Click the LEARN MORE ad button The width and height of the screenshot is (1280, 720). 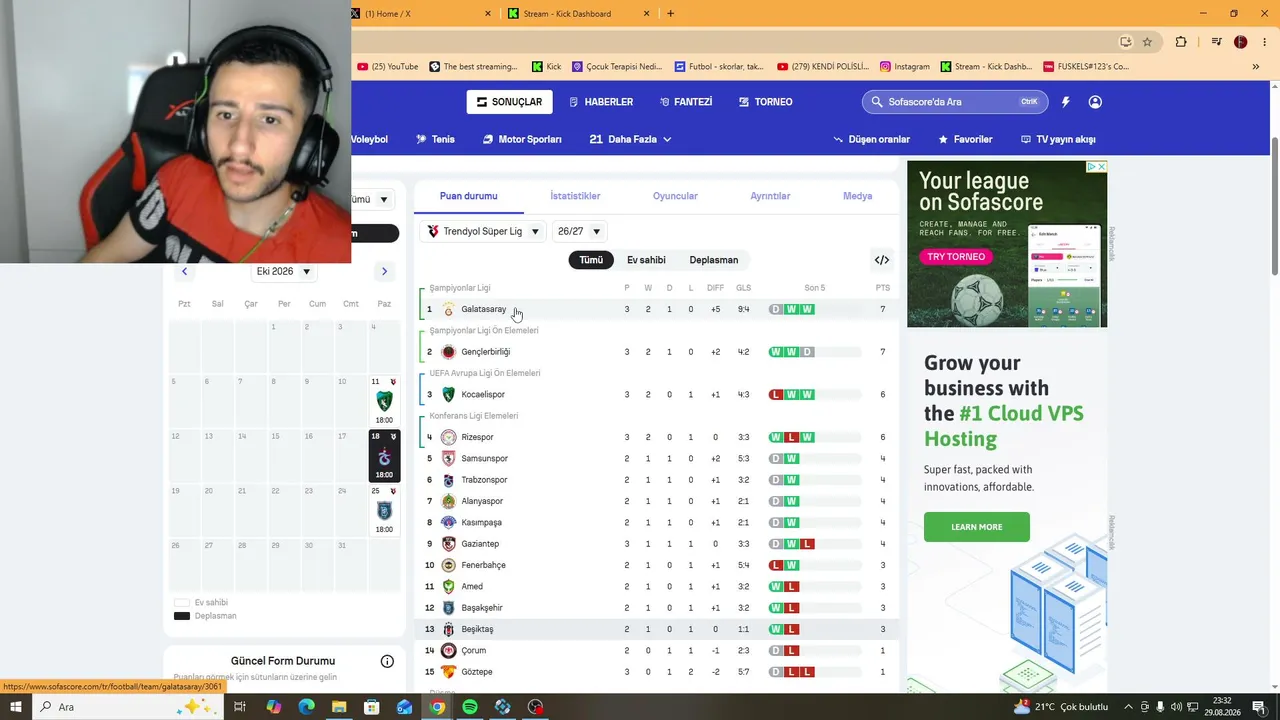pyautogui.click(x=977, y=527)
